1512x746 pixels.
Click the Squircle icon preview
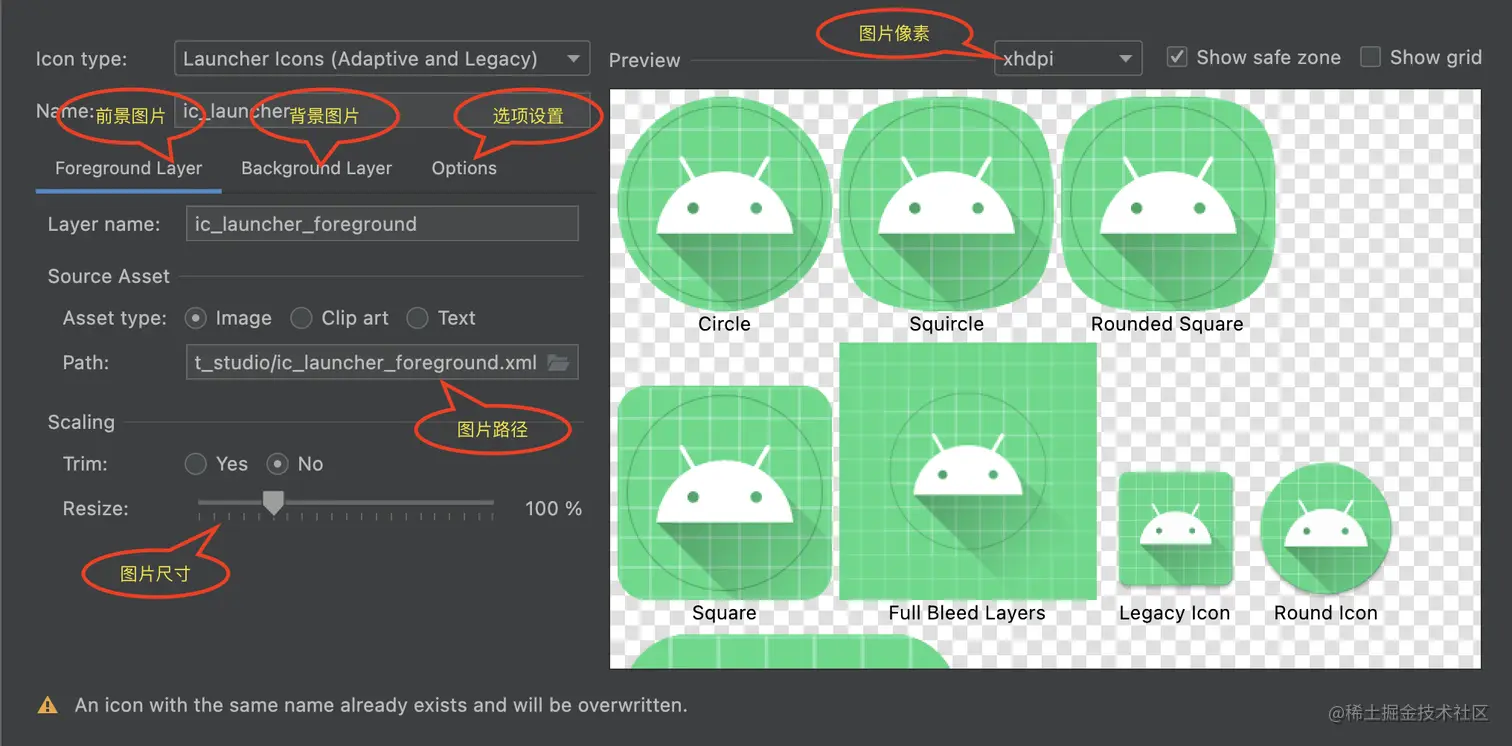946,203
